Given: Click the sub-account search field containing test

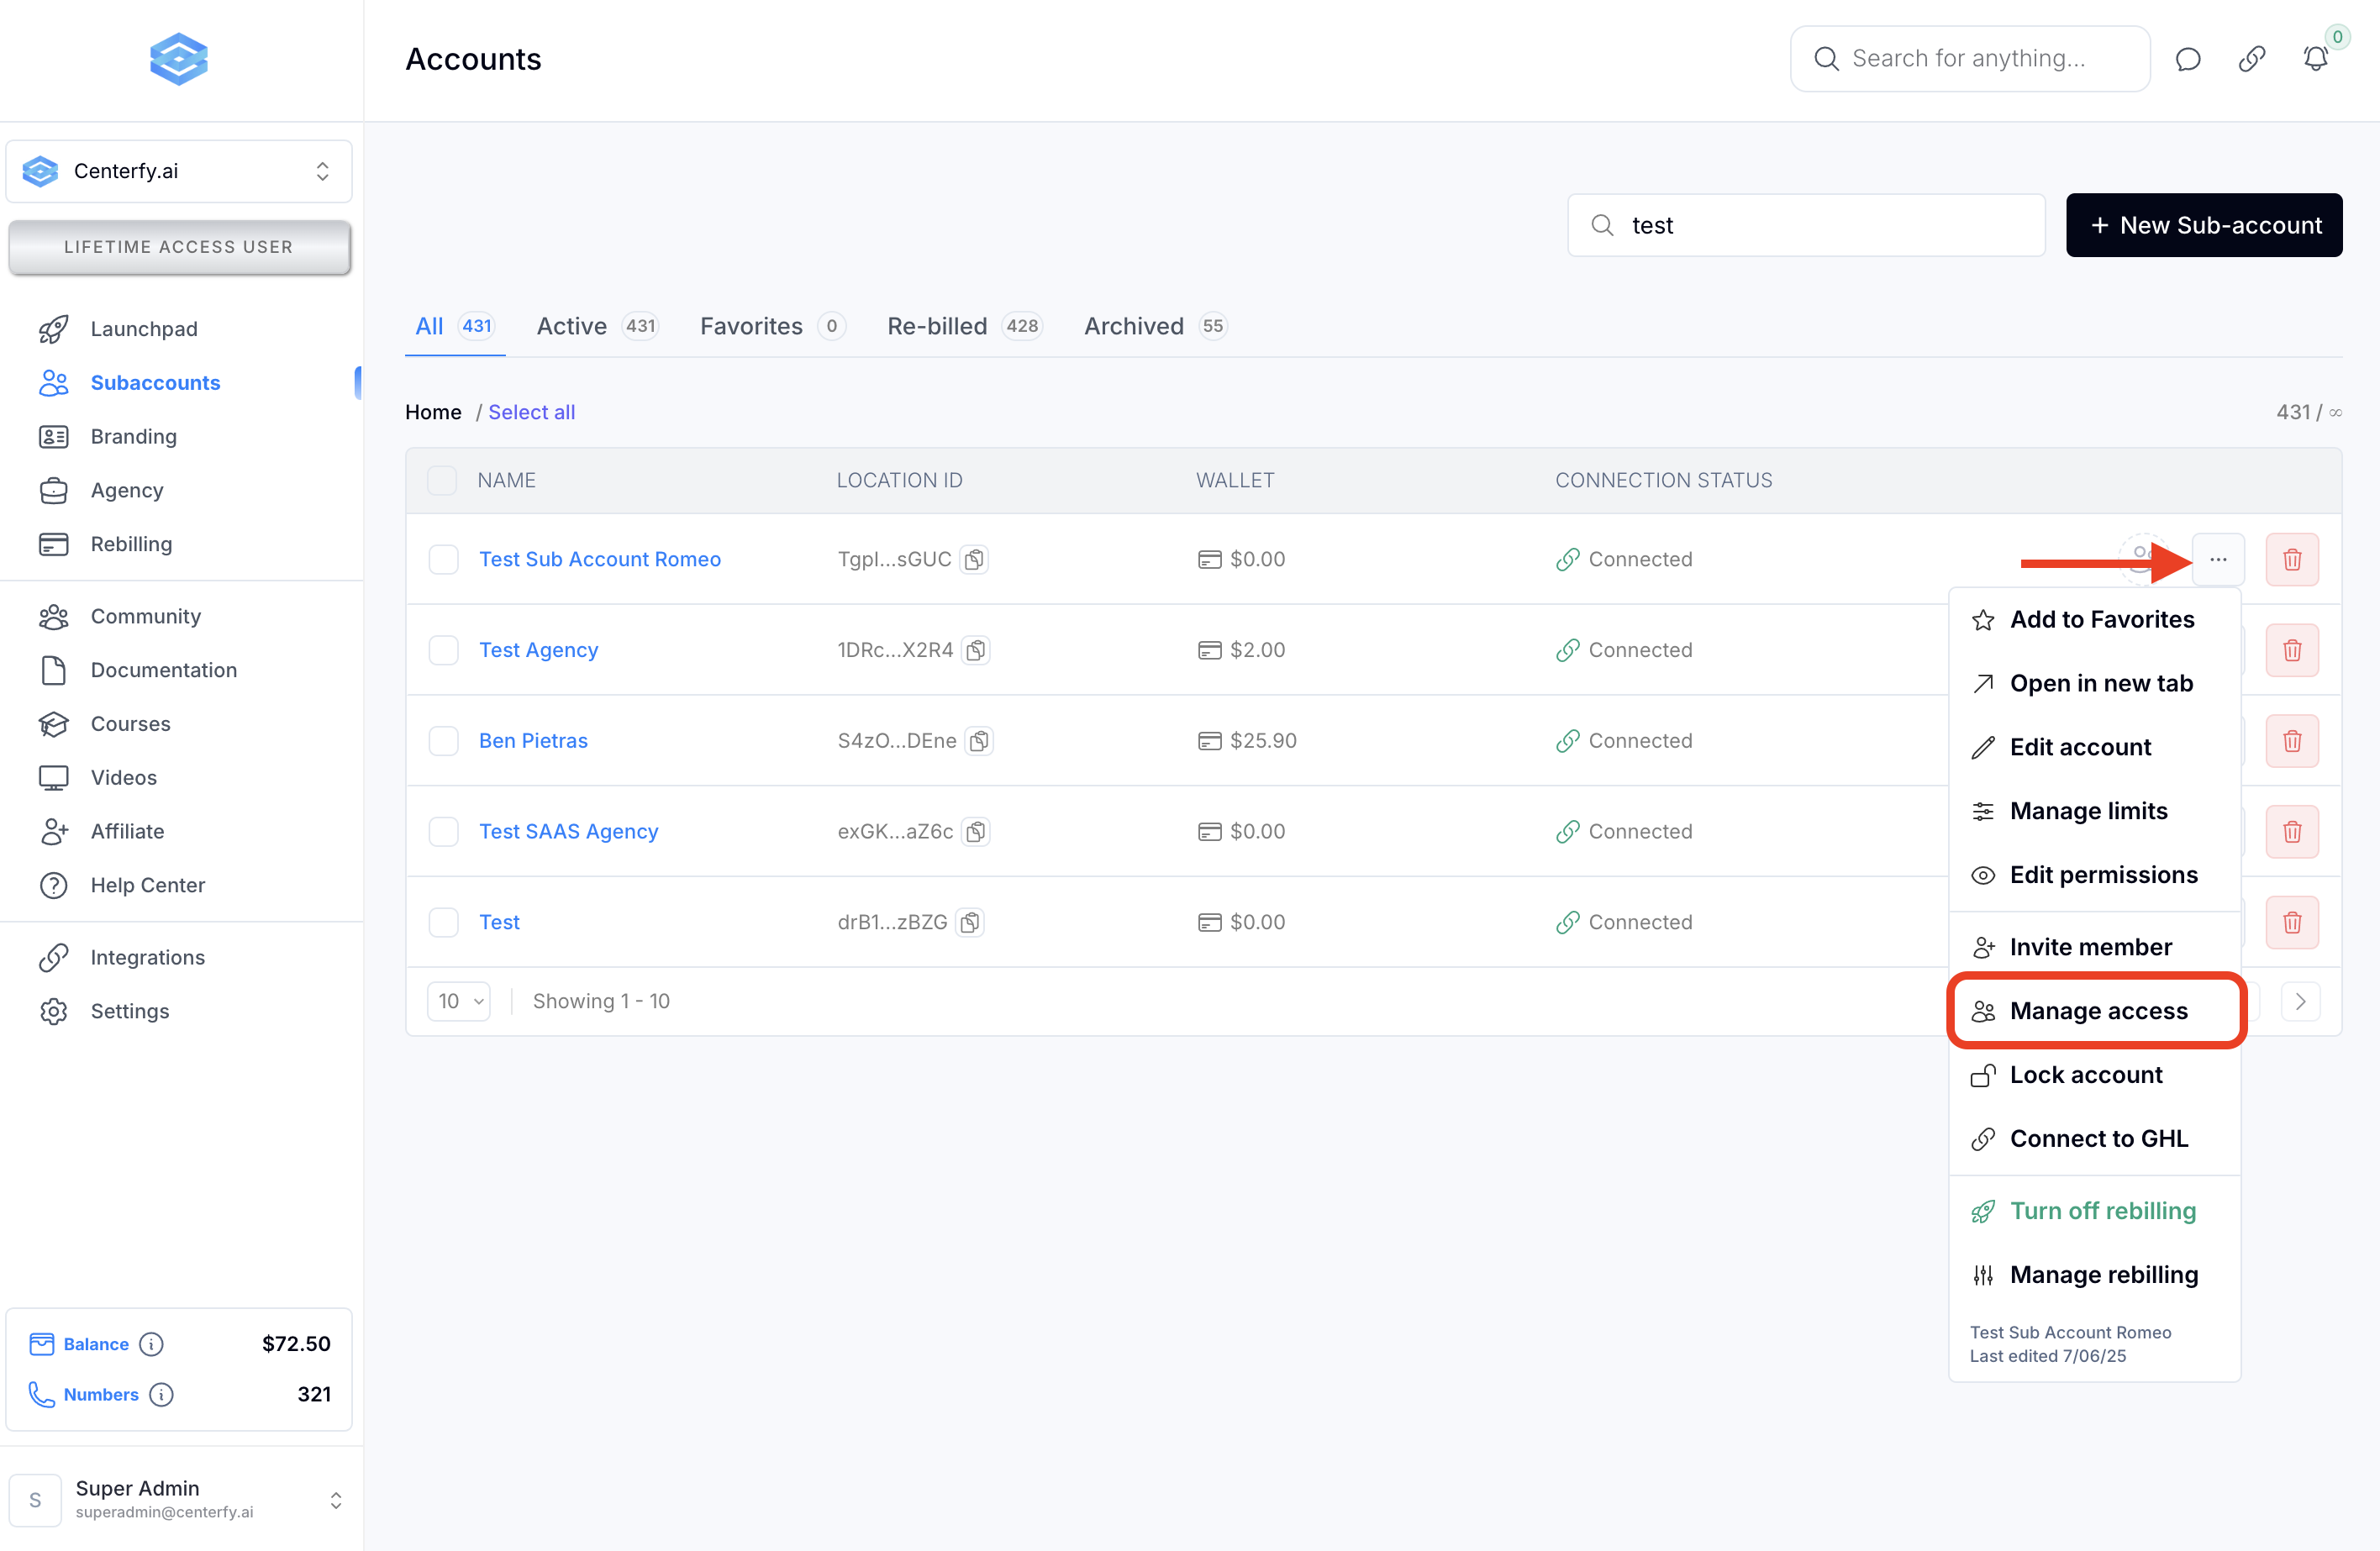Looking at the screenshot, I should click(x=1805, y=225).
